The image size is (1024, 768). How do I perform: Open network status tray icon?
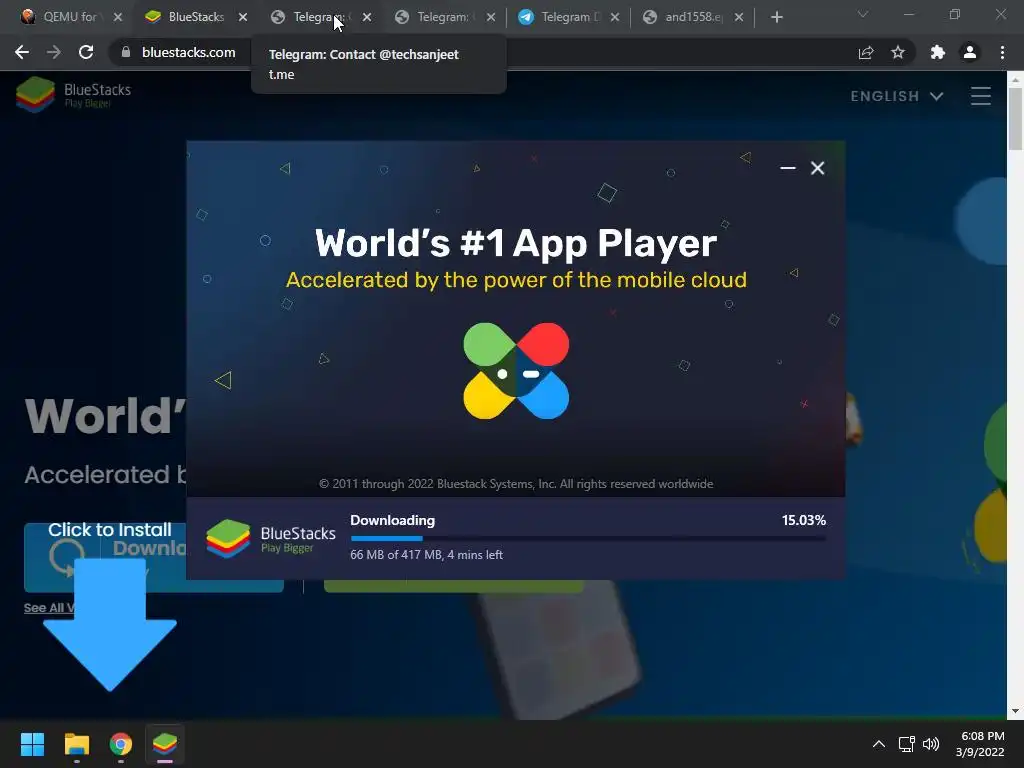pos(906,744)
